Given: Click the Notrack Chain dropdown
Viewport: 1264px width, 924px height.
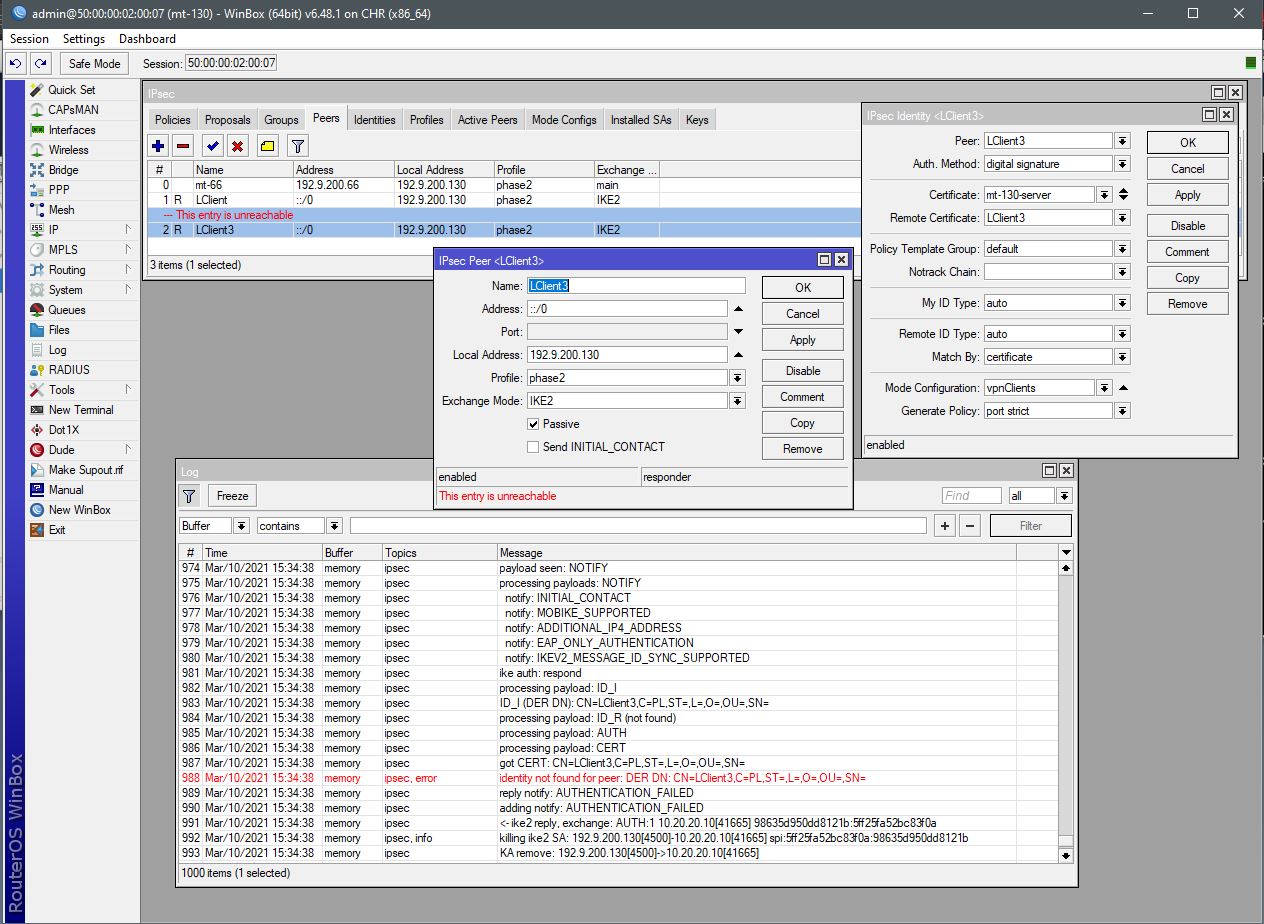Looking at the screenshot, I should tap(1123, 272).
